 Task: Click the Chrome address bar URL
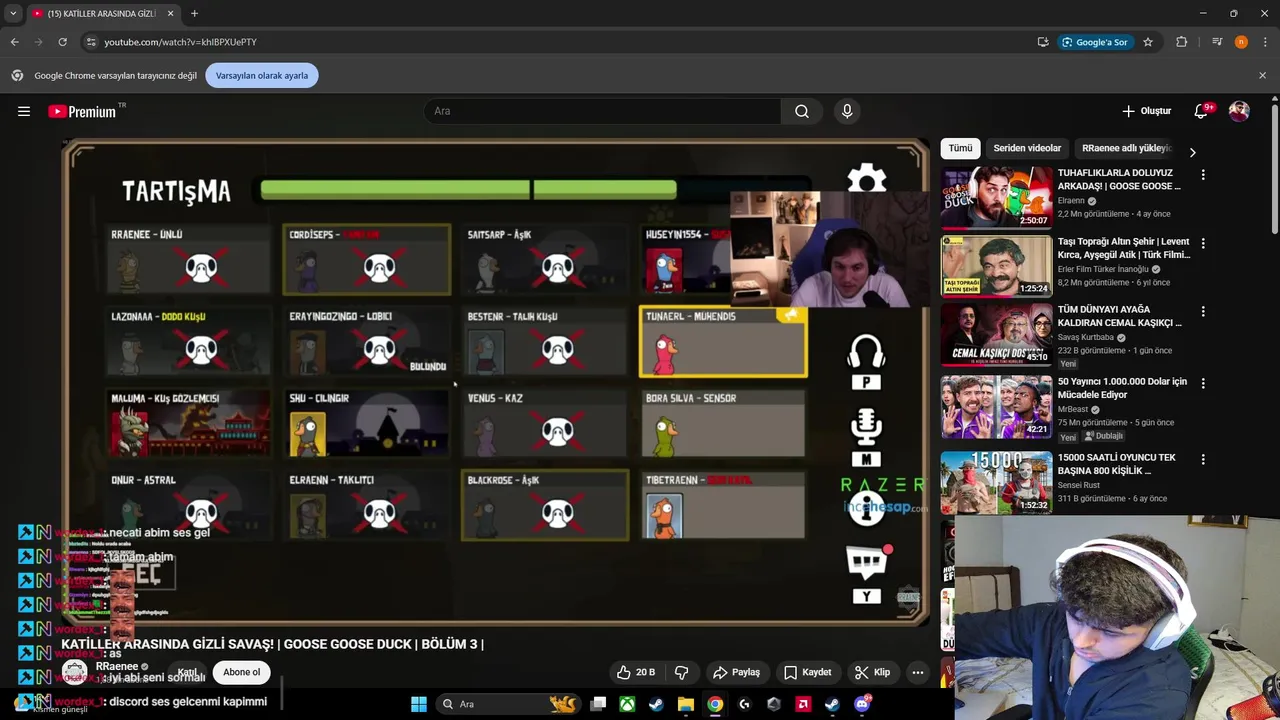coord(180,42)
